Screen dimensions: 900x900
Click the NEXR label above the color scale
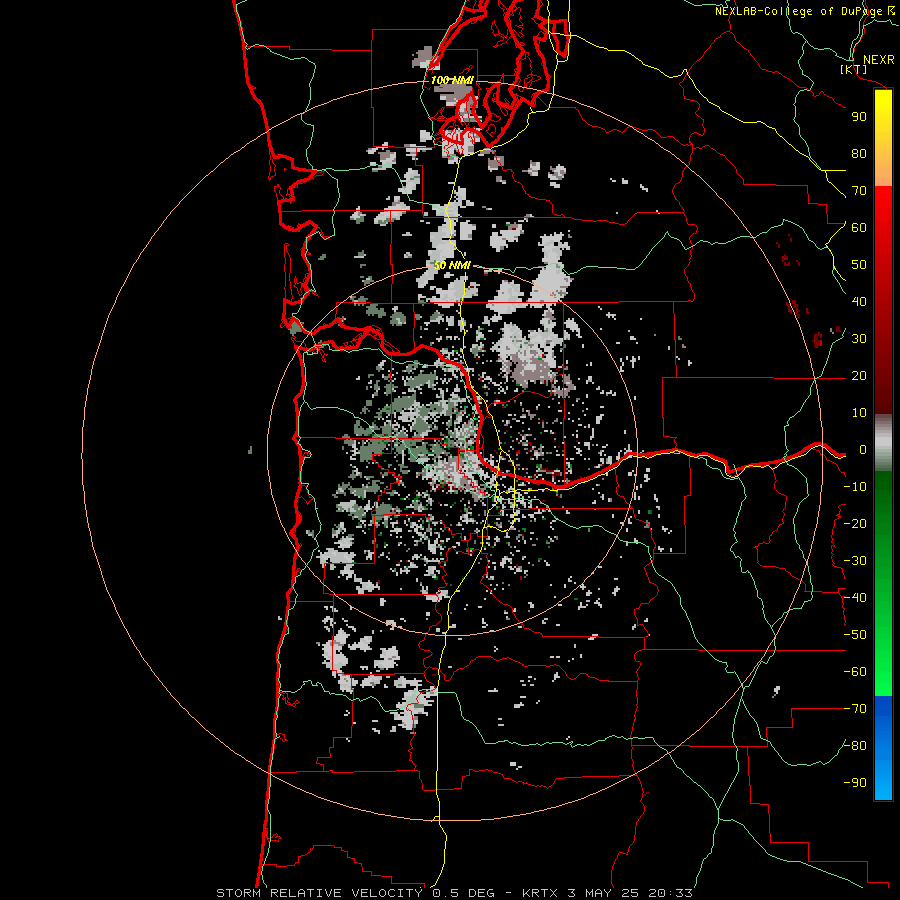pyautogui.click(x=879, y=60)
